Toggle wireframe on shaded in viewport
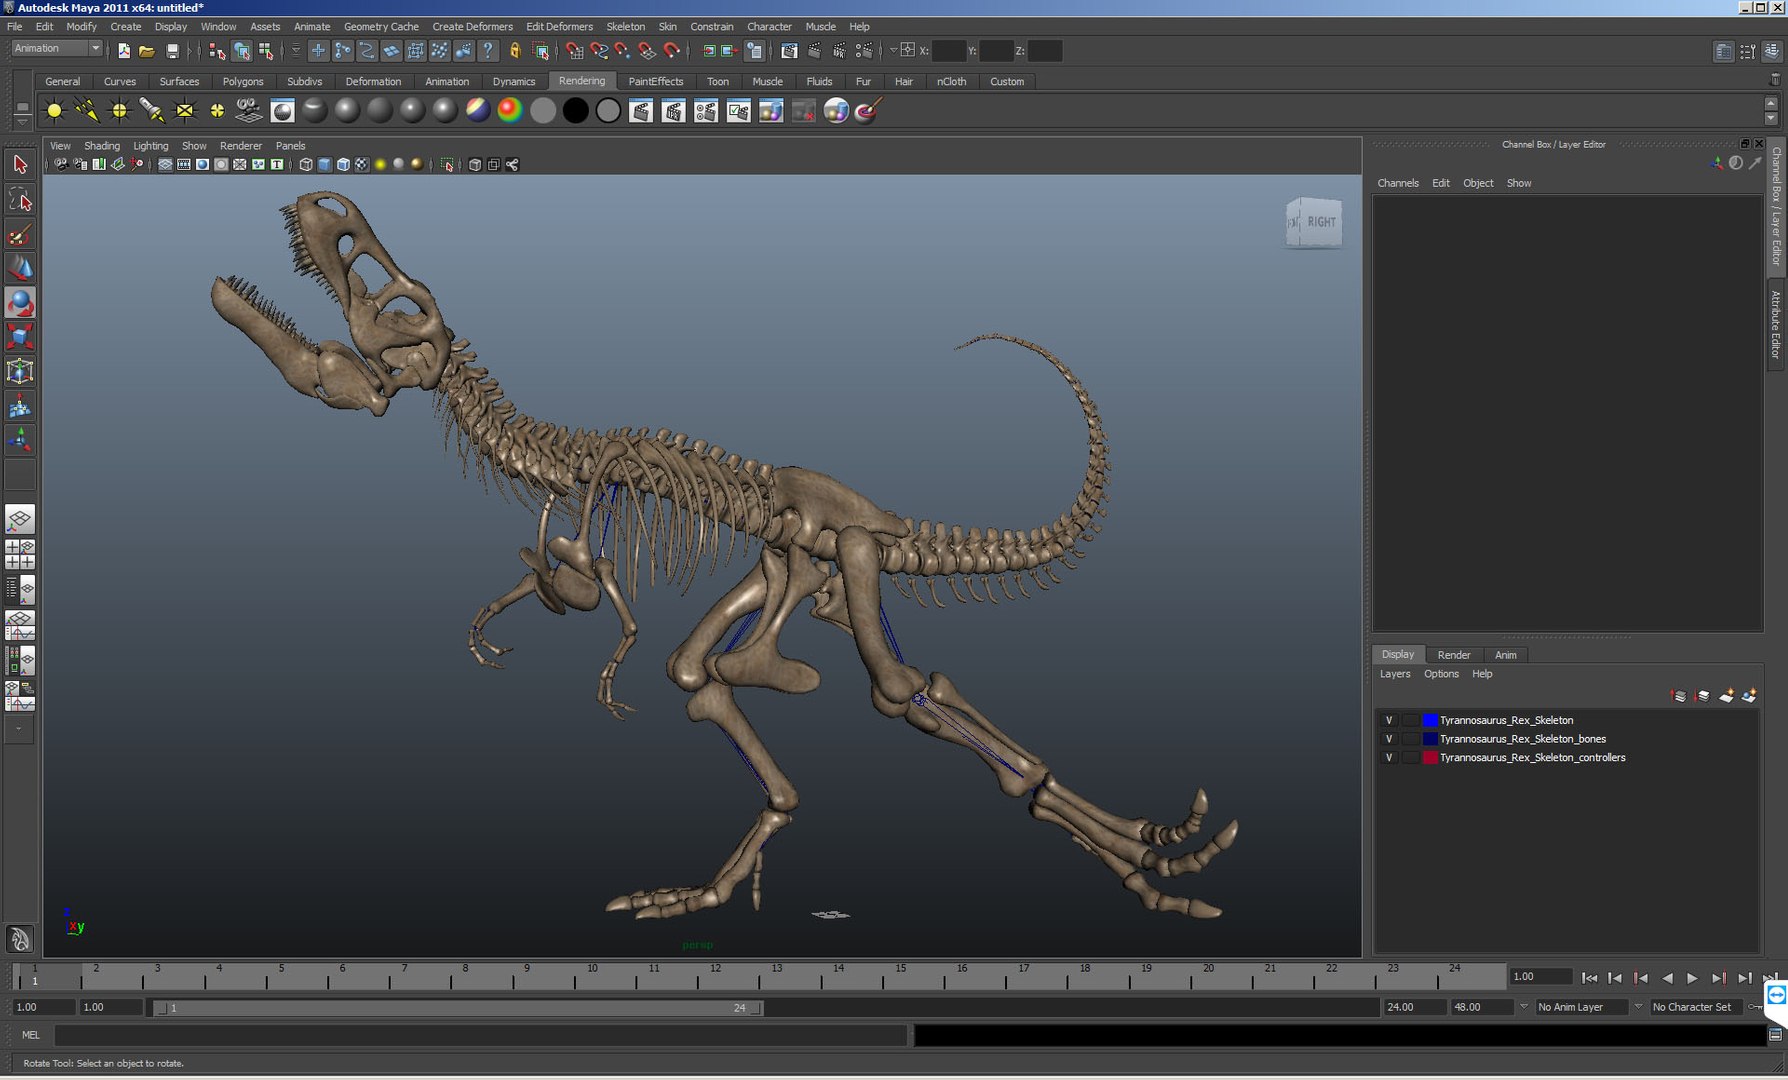The height and width of the screenshot is (1080, 1788). [x=343, y=165]
